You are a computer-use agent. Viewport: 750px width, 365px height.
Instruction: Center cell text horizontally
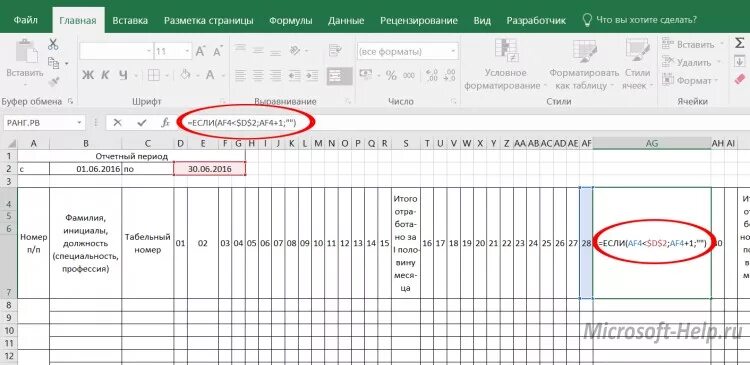click(258, 75)
